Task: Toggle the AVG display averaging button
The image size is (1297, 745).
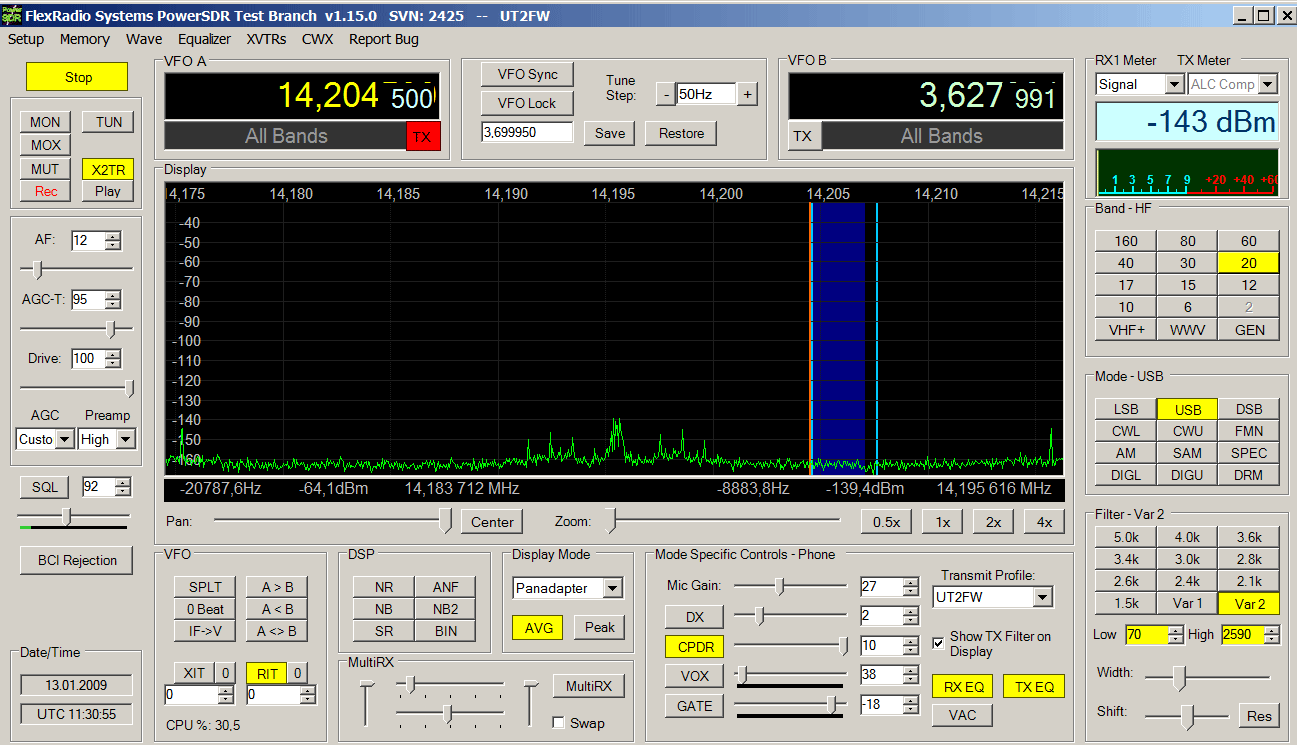Action: point(537,627)
